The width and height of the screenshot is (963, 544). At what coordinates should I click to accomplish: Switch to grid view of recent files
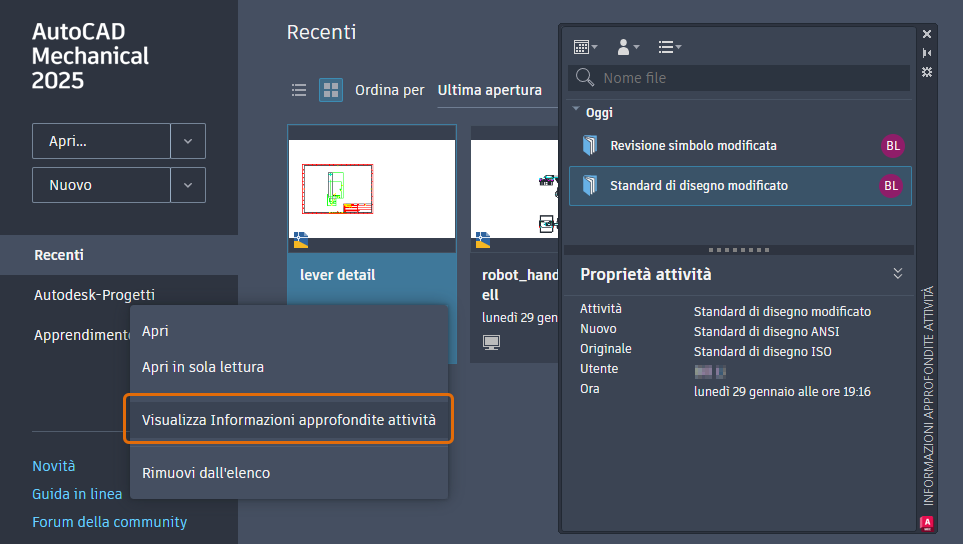pos(331,90)
